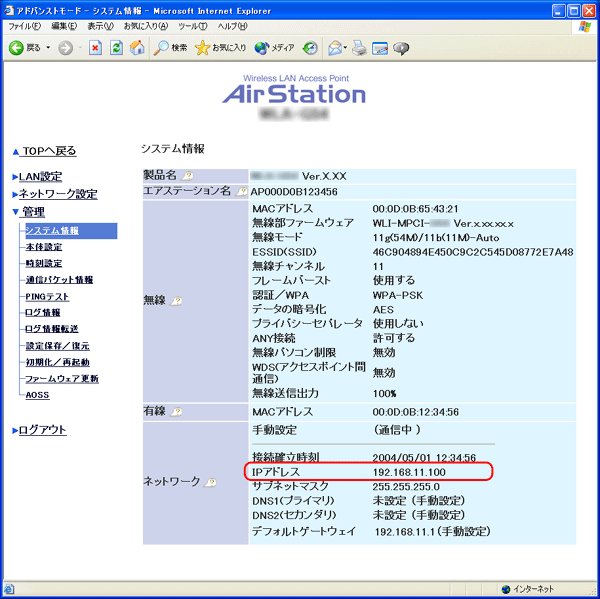Click the システム情報 page heading
Viewport: 600px width, 599px height.
pyautogui.click(x=173, y=149)
